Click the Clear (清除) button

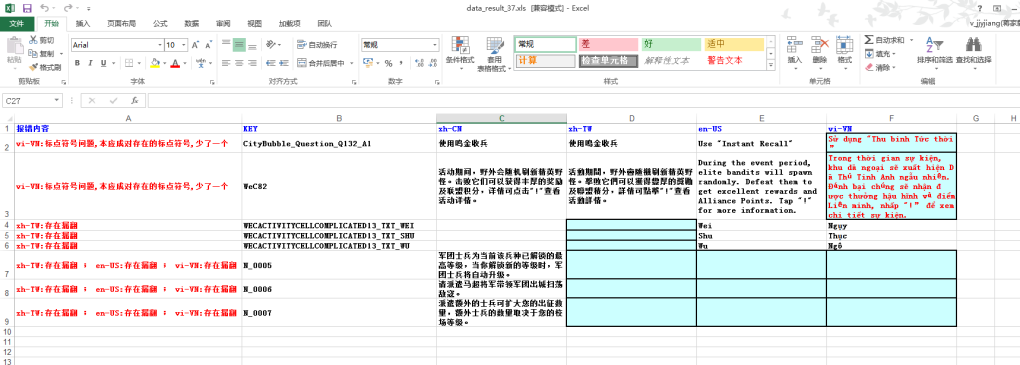(881, 67)
